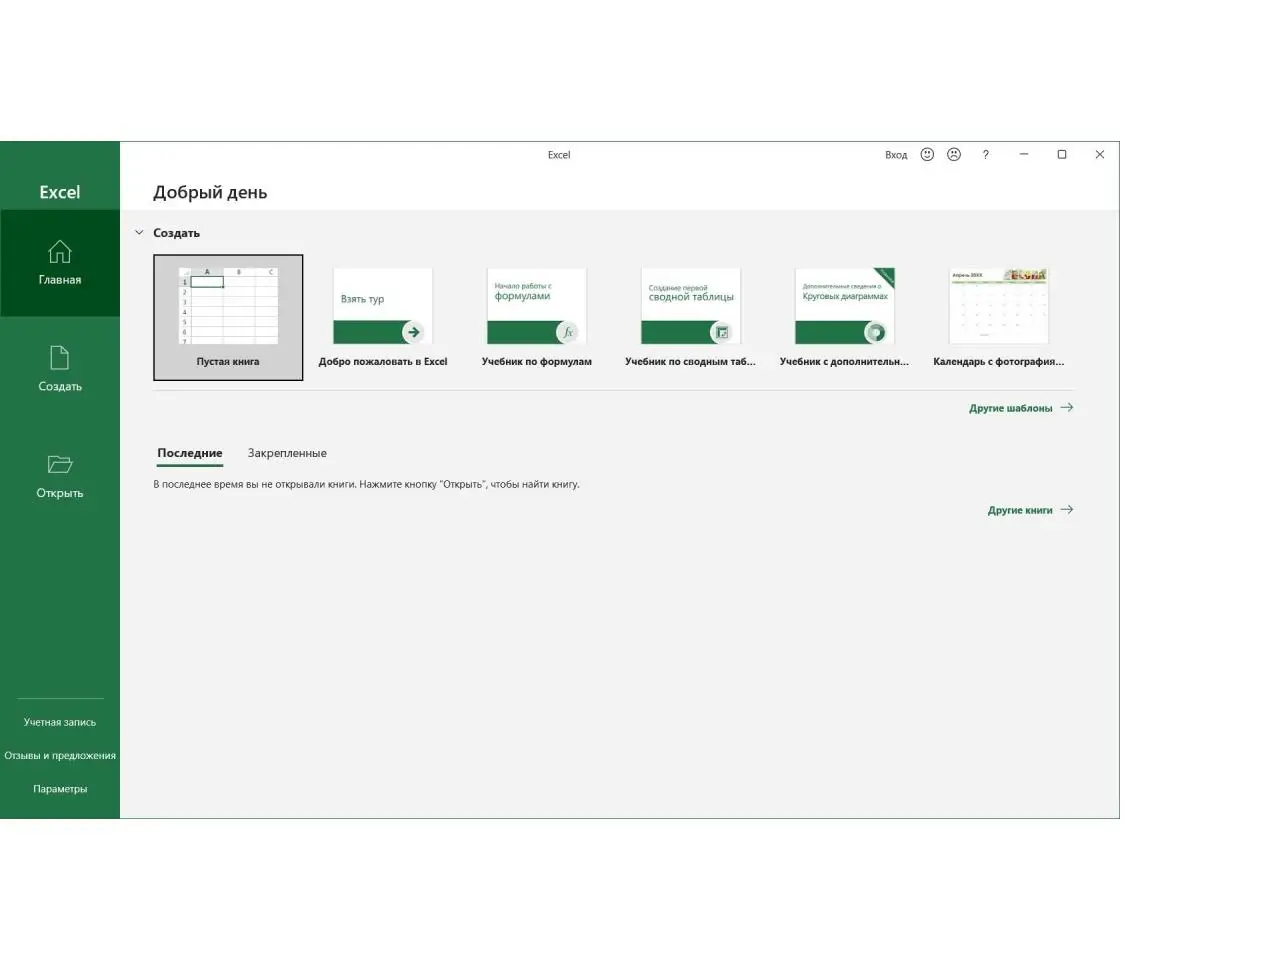
Task: Open Учетная запись in the sidebar
Action: pyautogui.click(x=60, y=722)
